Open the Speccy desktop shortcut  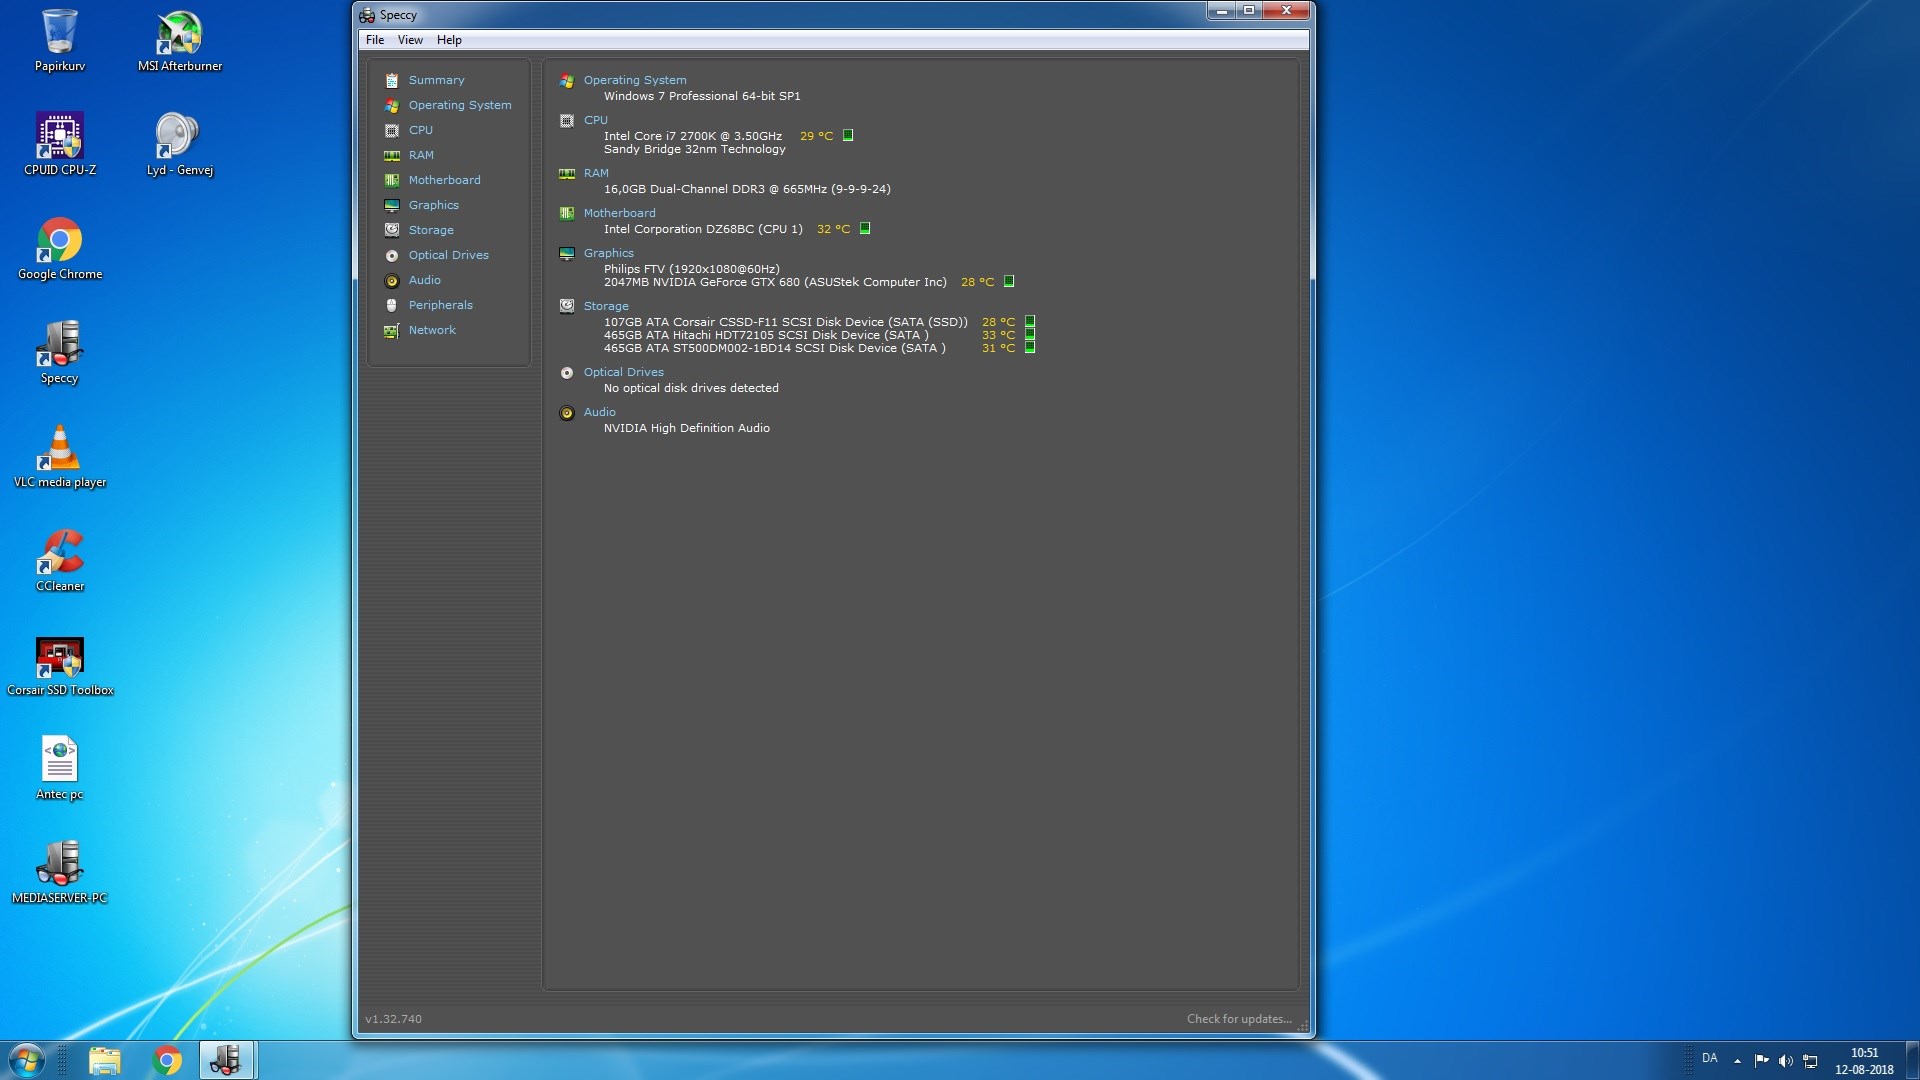coord(60,353)
